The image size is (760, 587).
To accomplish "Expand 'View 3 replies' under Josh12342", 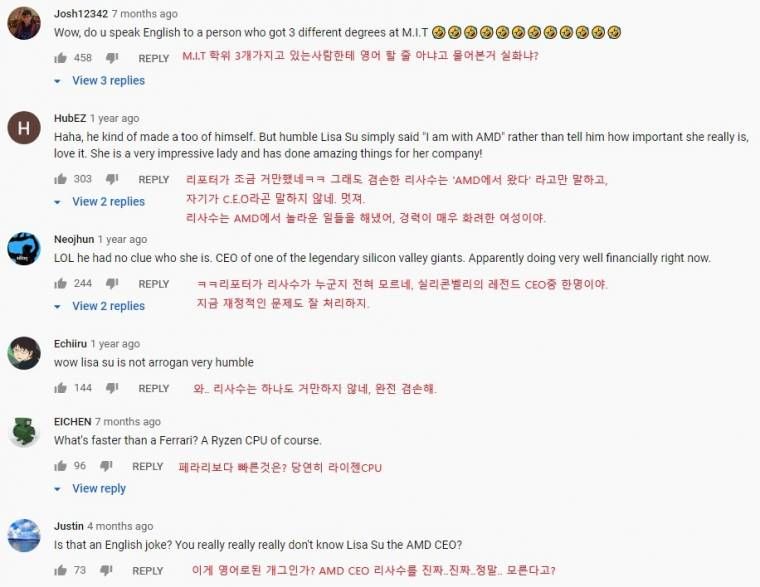I will point(107,81).
